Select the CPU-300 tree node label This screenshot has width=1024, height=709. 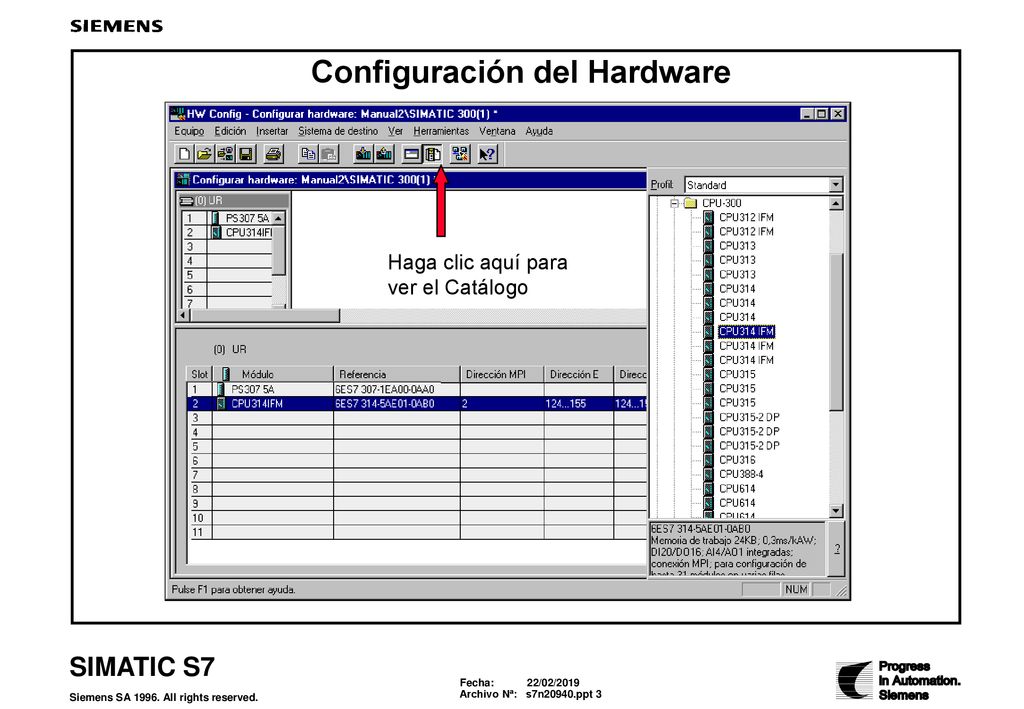[722, 203]
